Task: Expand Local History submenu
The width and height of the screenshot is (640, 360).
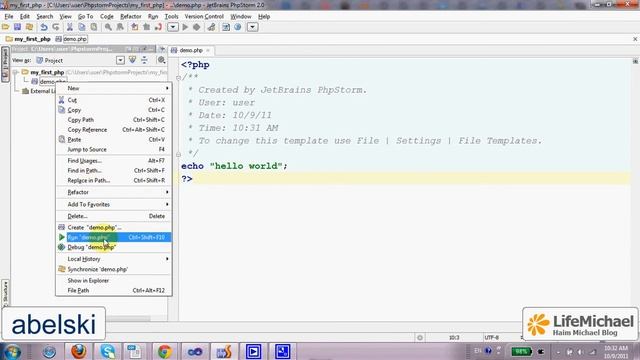Action: (114, 259)
